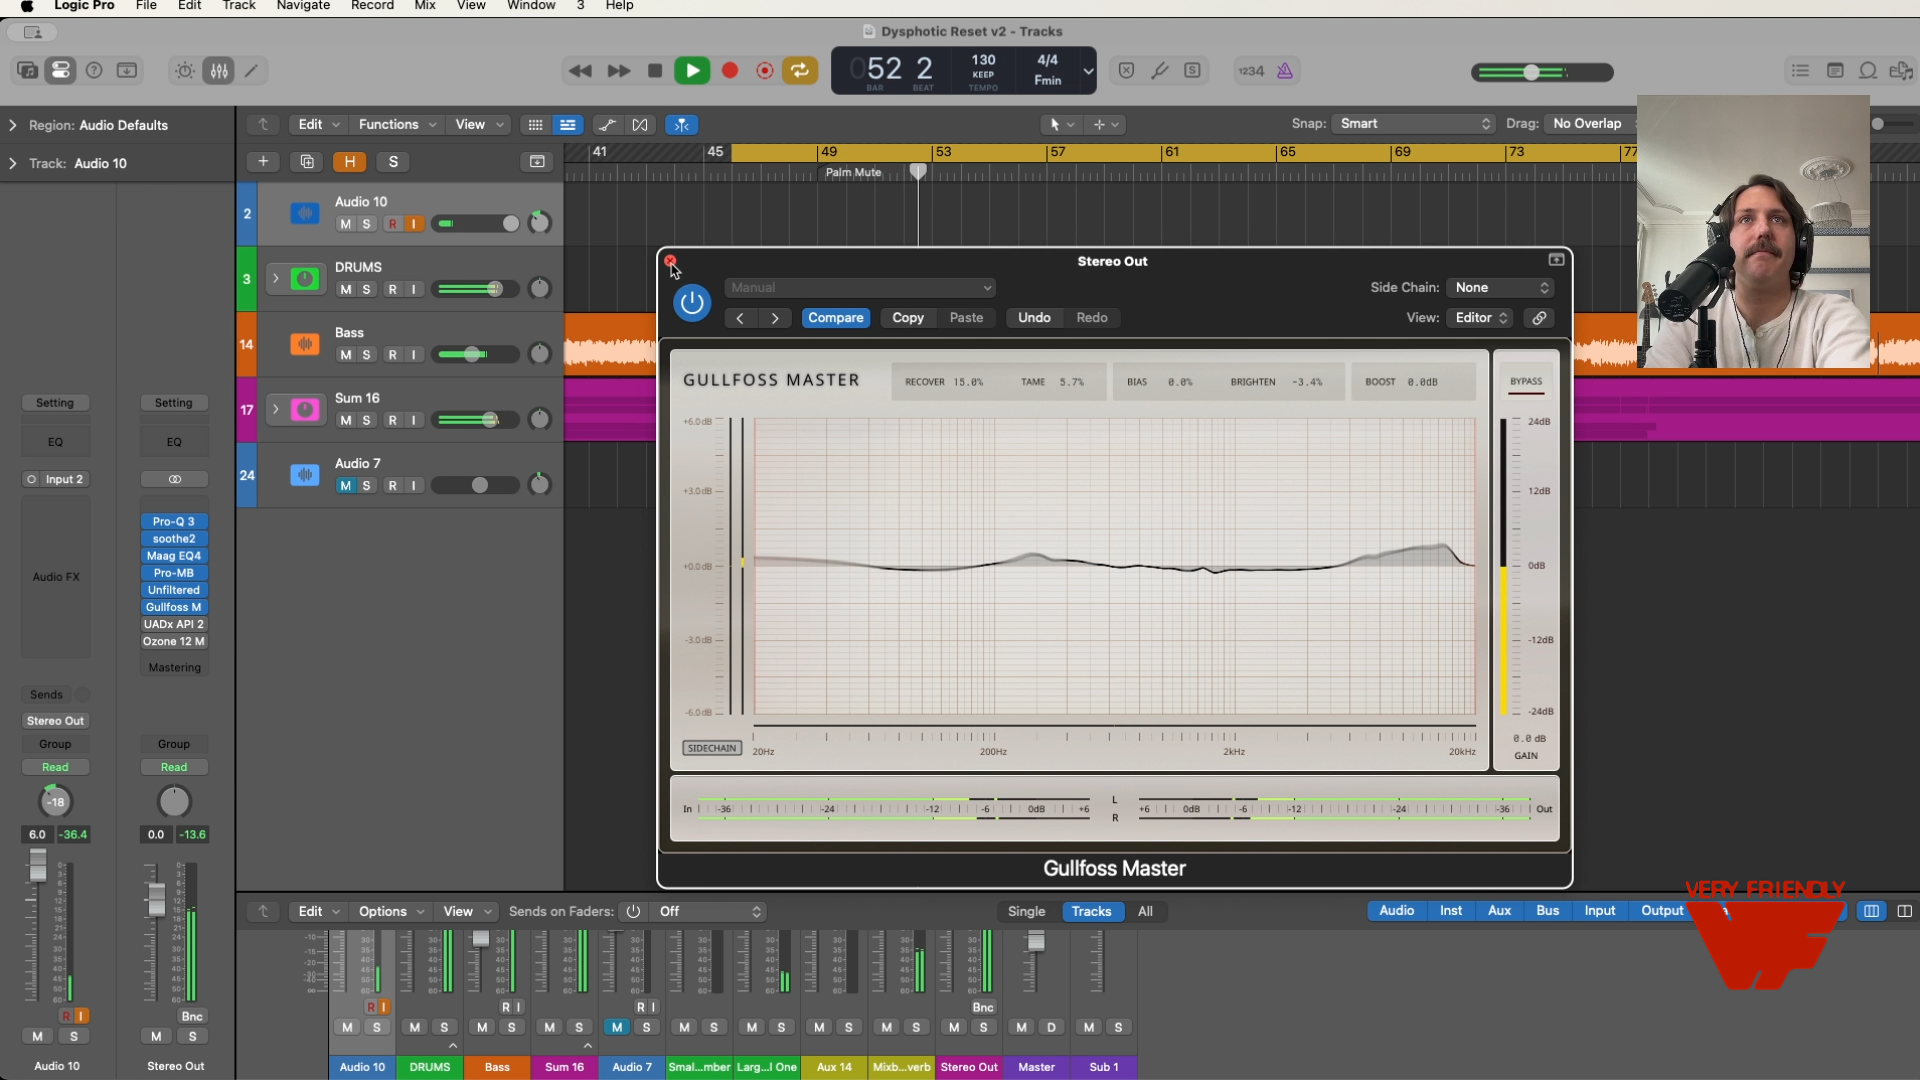The height and width of the screenshot is (1080, 1920).
Task: Open the Library from the control bar
Action: point(28,71)
